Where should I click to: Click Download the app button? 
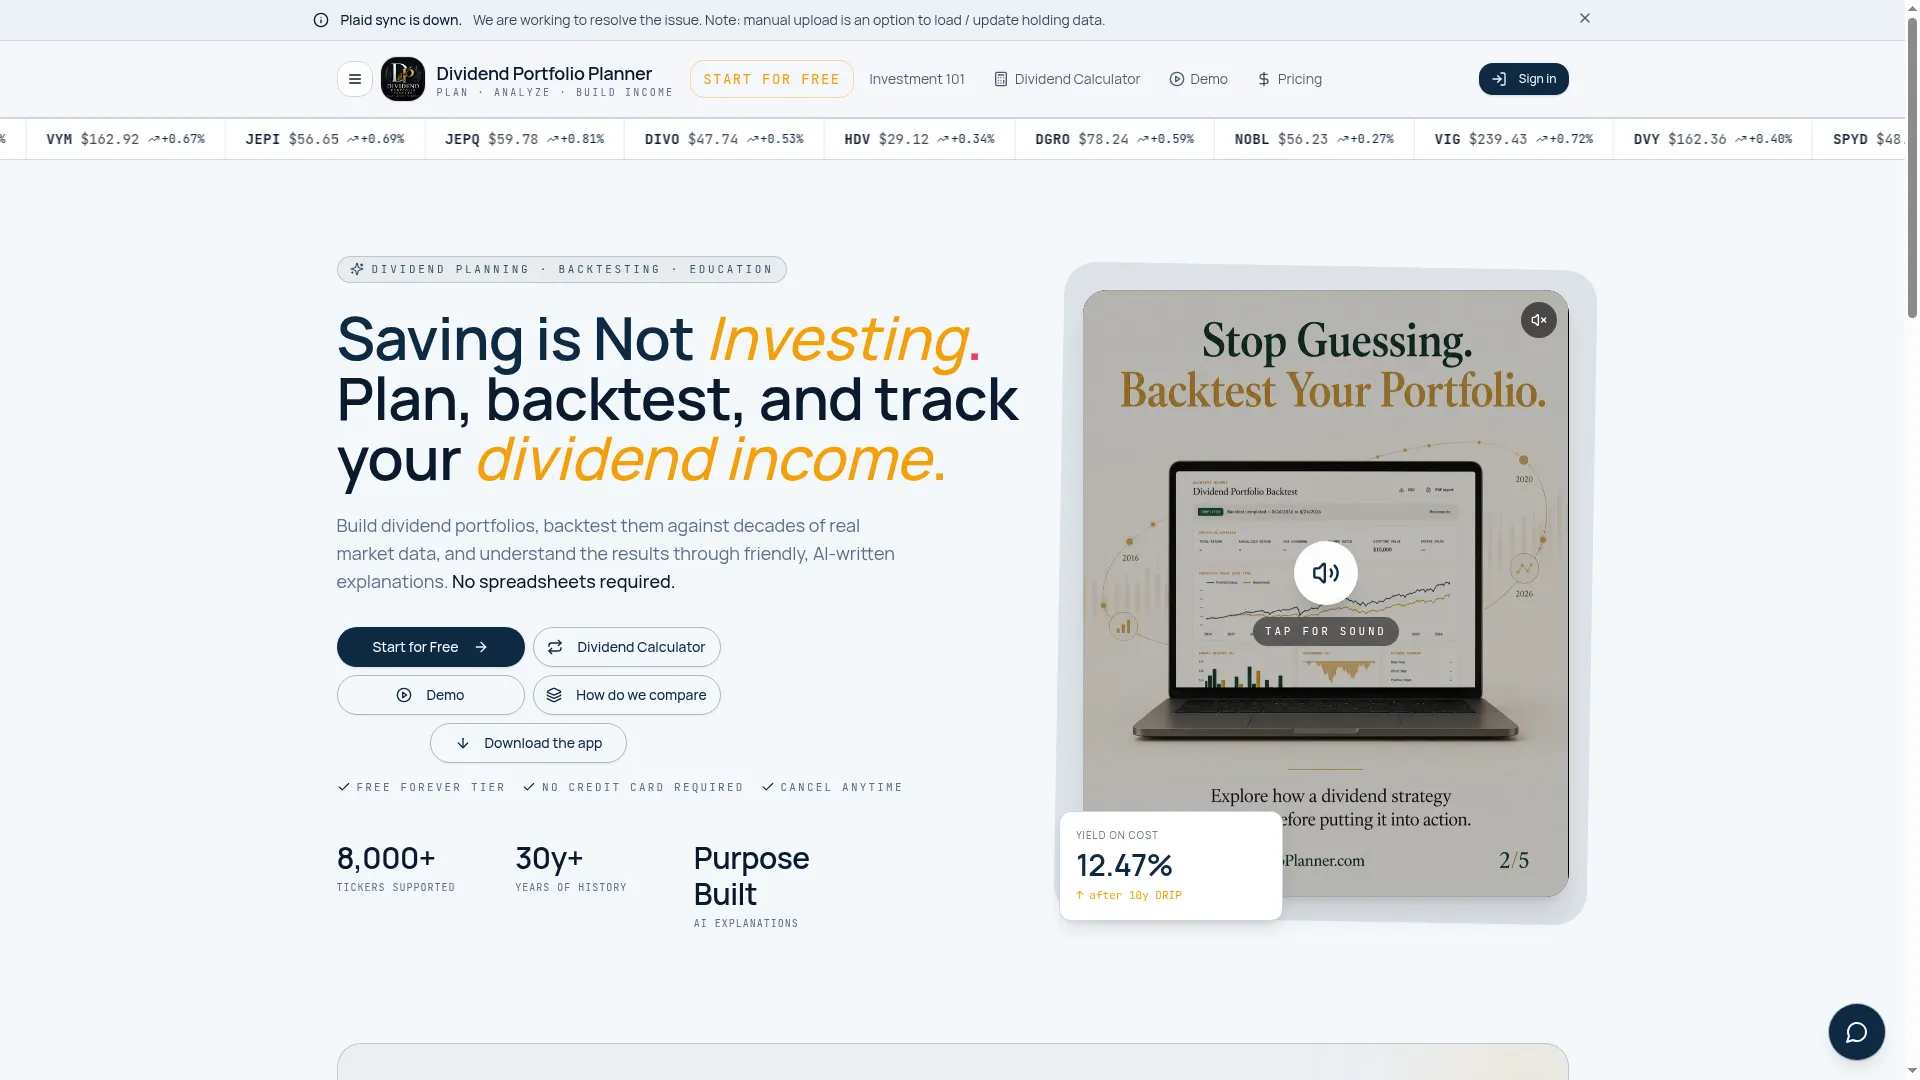pos(528,743)
